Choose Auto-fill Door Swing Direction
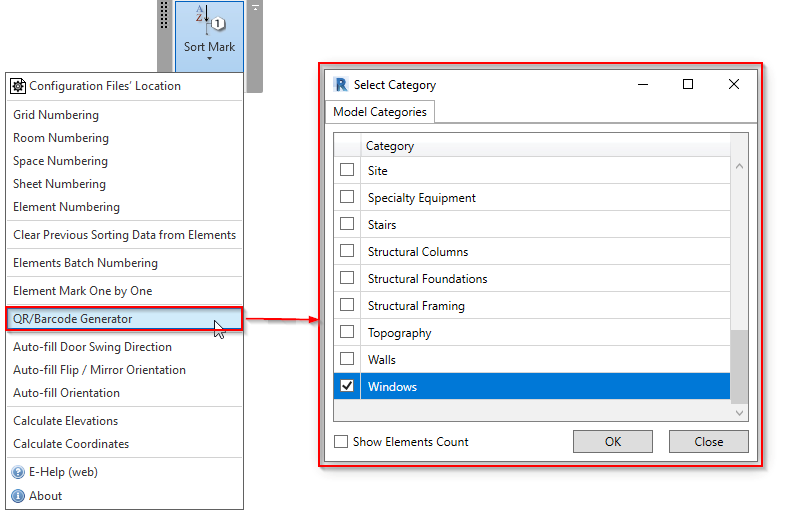The image size is (790, 520). 92,347
